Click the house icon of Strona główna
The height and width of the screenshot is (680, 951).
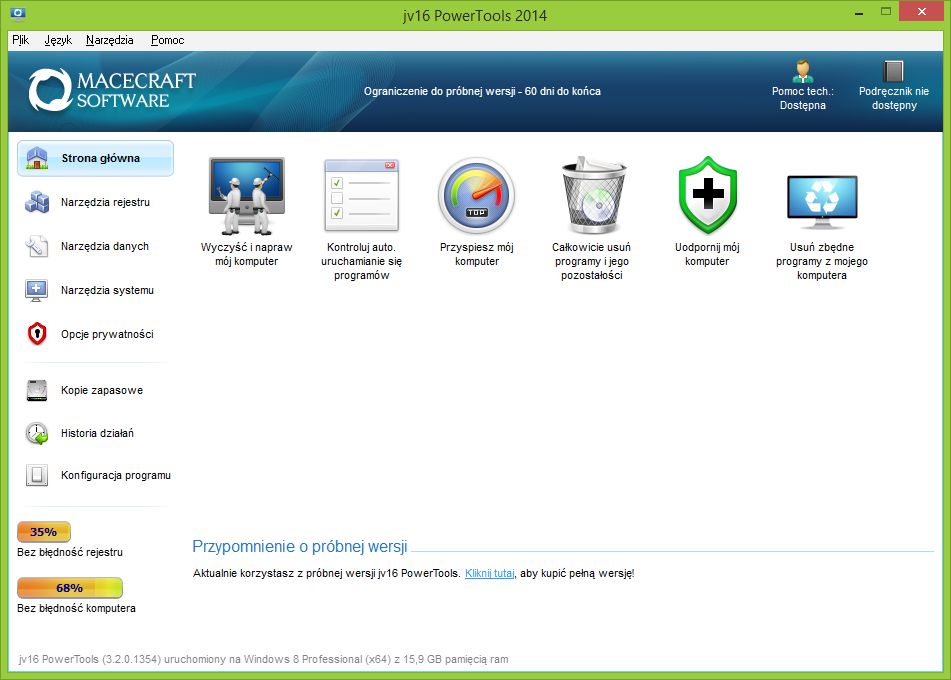coord(37,158)
